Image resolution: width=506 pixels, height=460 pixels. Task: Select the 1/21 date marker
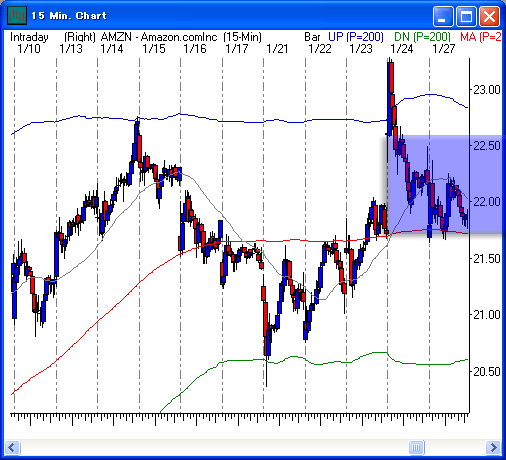click(x=277, y=49)
